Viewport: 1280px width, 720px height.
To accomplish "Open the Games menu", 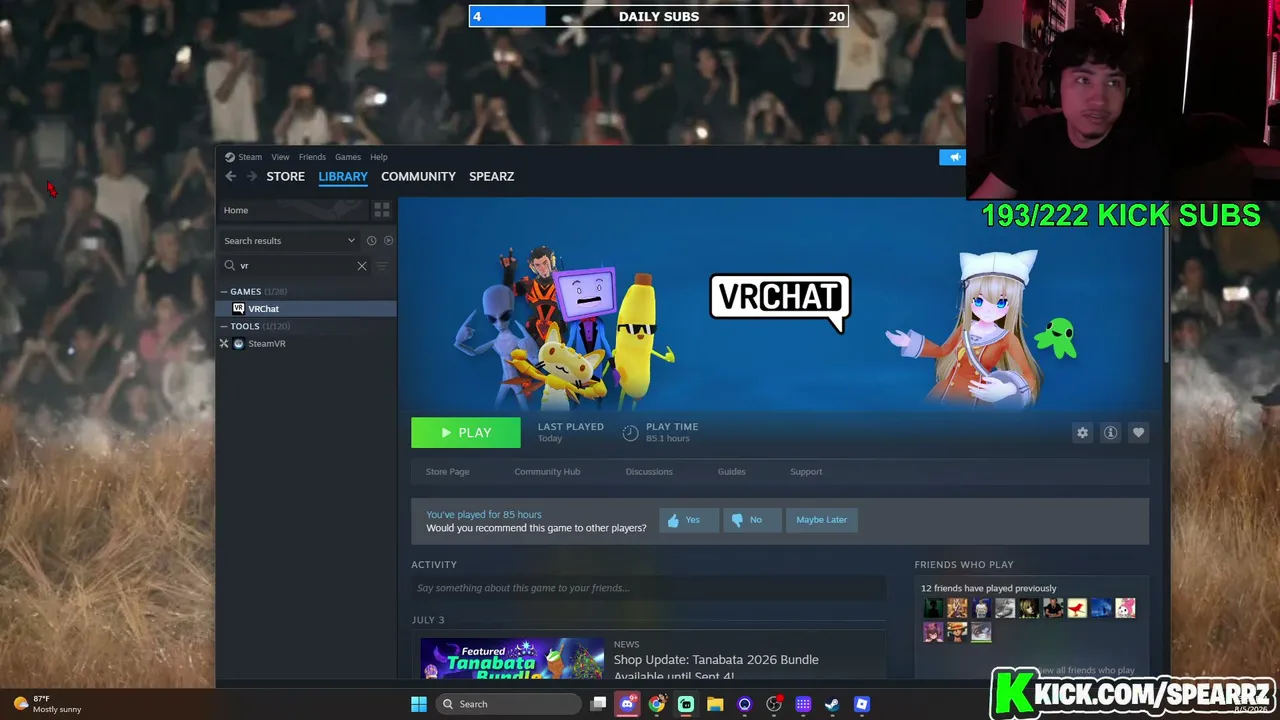I will pos(348,157).
